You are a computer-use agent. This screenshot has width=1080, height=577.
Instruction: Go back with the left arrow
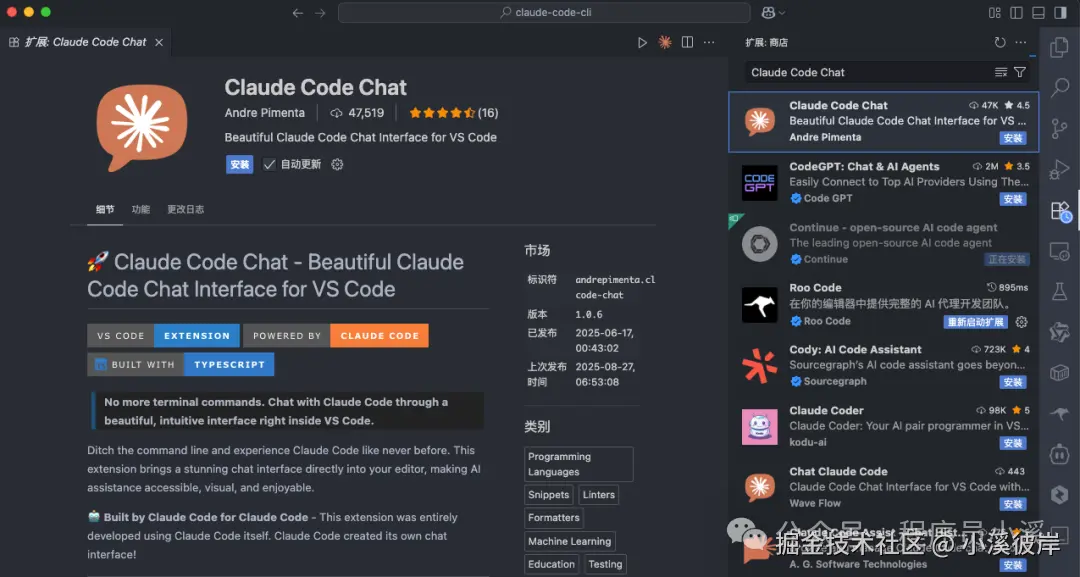[x=298, y=12]
